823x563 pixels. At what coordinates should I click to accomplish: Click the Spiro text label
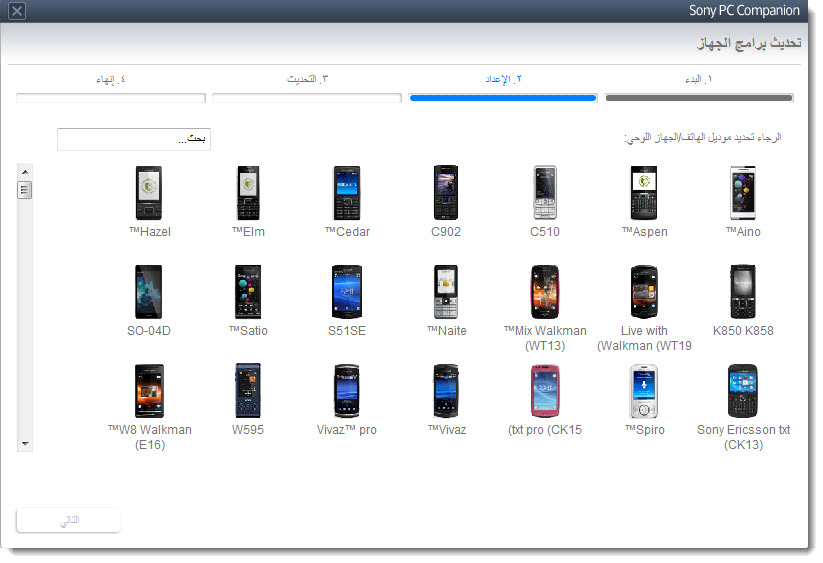[645, 430]
